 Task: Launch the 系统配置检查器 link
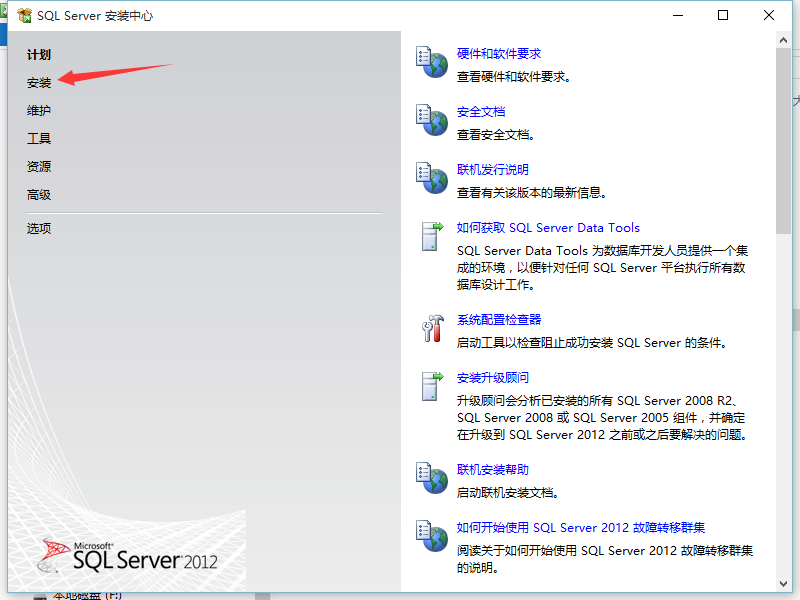498,320
